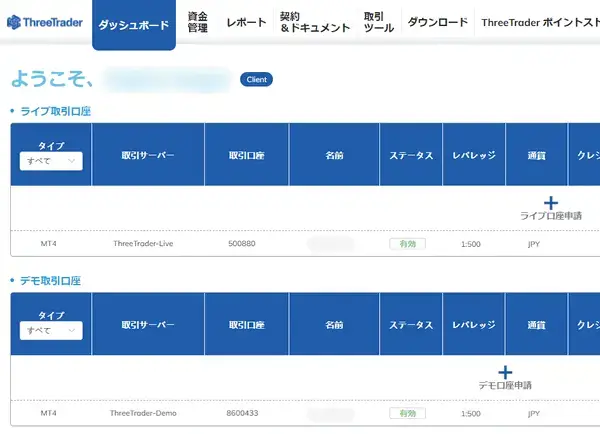The width and height of the screenshot is (600, 434).
Task: Click the ようこそ welcome heading
Action: tap(52, 79)
